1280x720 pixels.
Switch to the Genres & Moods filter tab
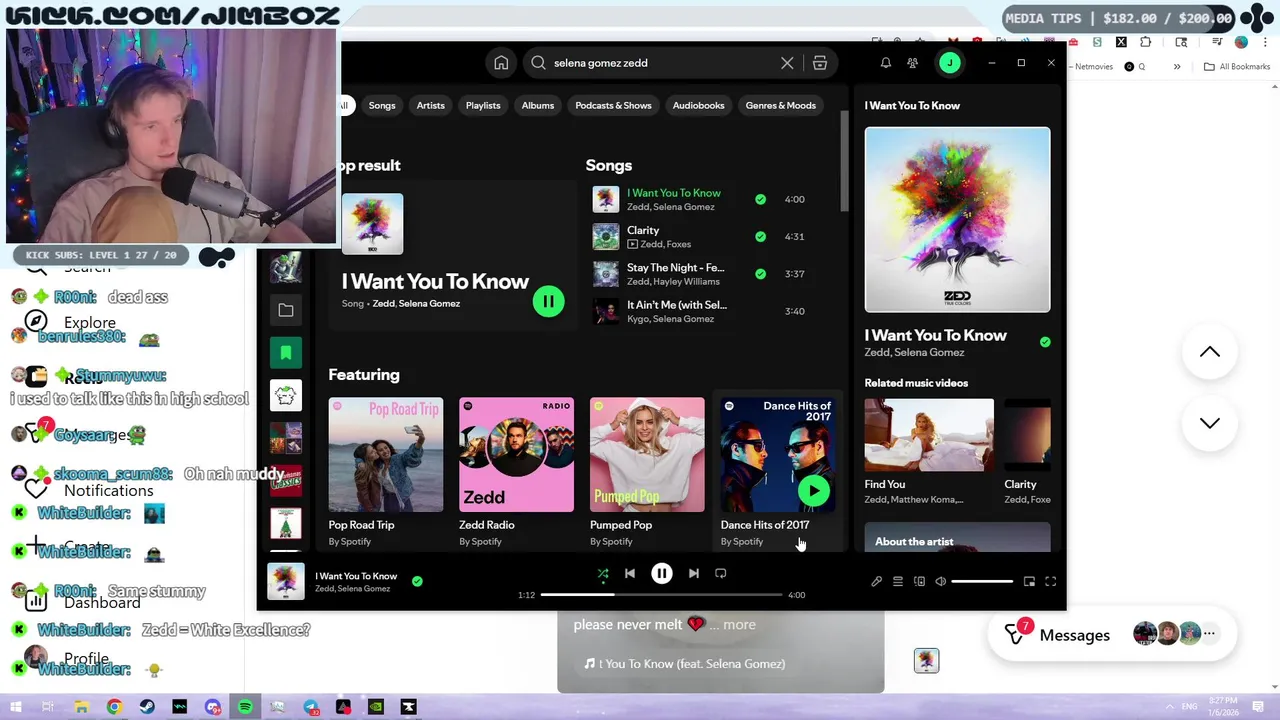(x=781, y=105)
